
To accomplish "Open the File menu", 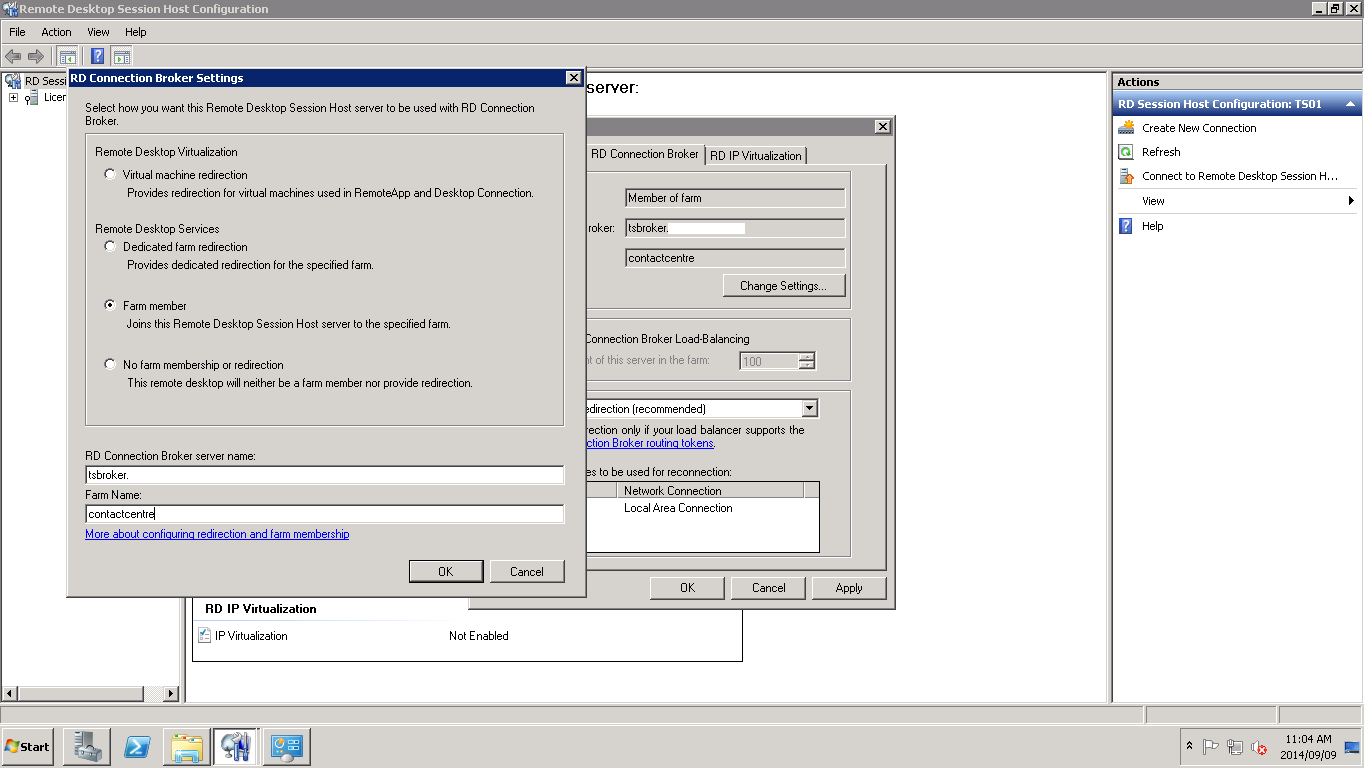I will pyautogui.click(x=17, y=32).
